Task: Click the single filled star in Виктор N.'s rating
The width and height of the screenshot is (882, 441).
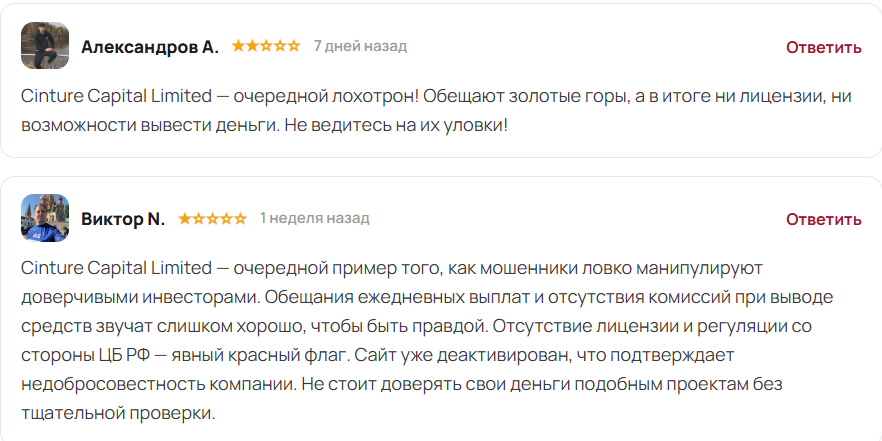Action: (185, 218)
